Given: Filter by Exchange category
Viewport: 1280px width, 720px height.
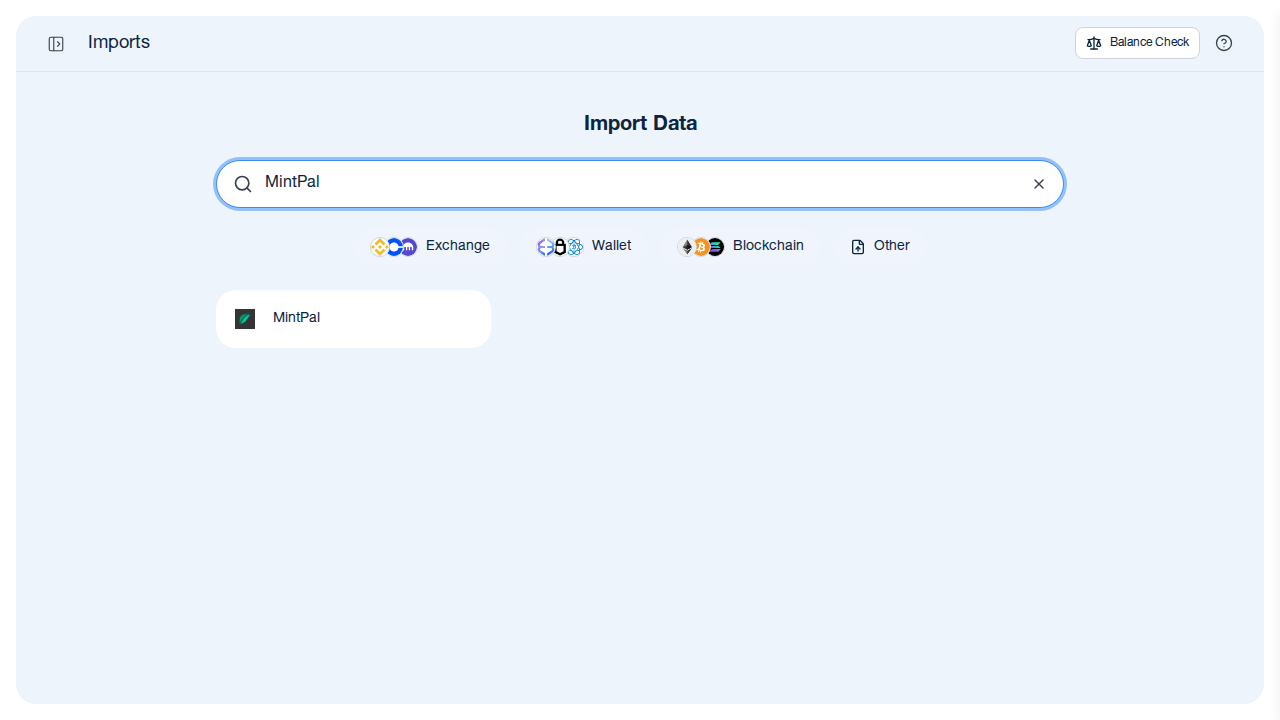Looking at the screenshot, I should pyautogui.click(x=431, y=246).
